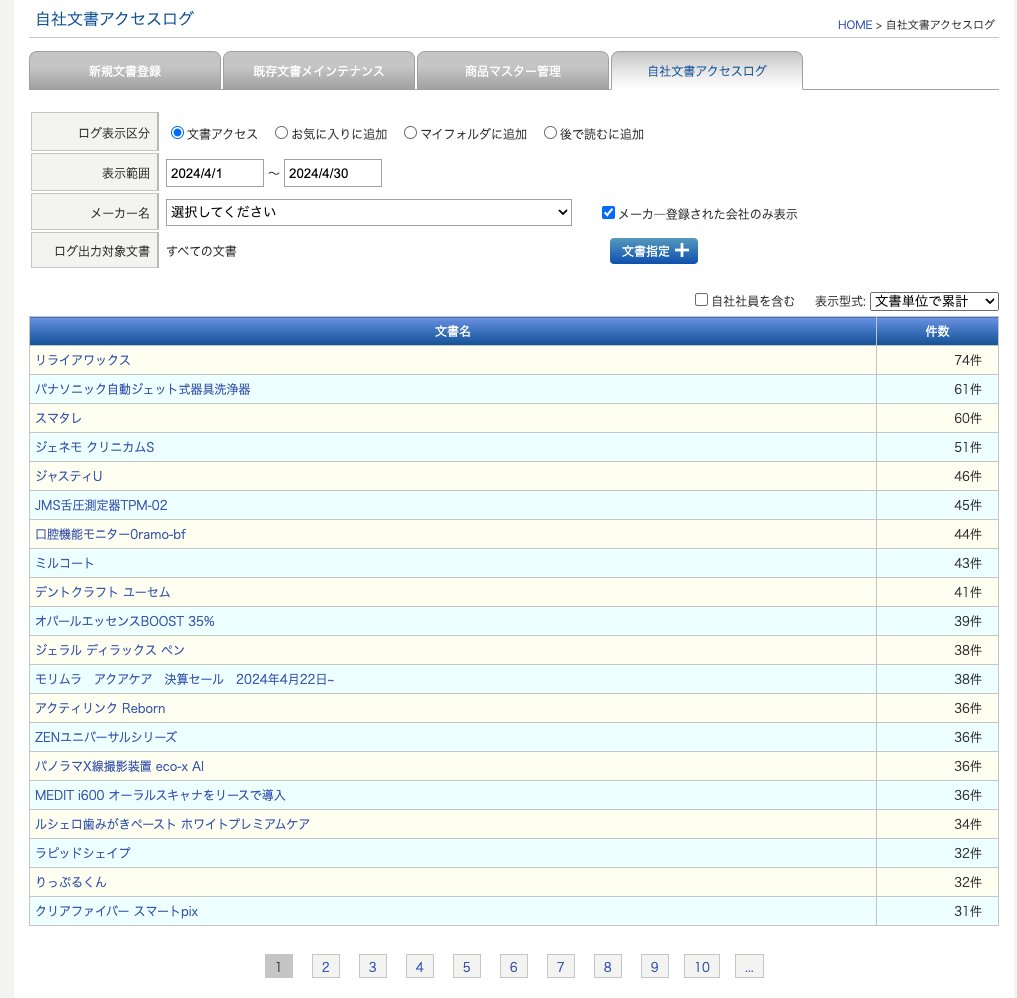Open パナソニック自動ジェット式器具洗浄器 link
The height and width of the screenshot is (998, 1017).
click(x=143, y=389)
